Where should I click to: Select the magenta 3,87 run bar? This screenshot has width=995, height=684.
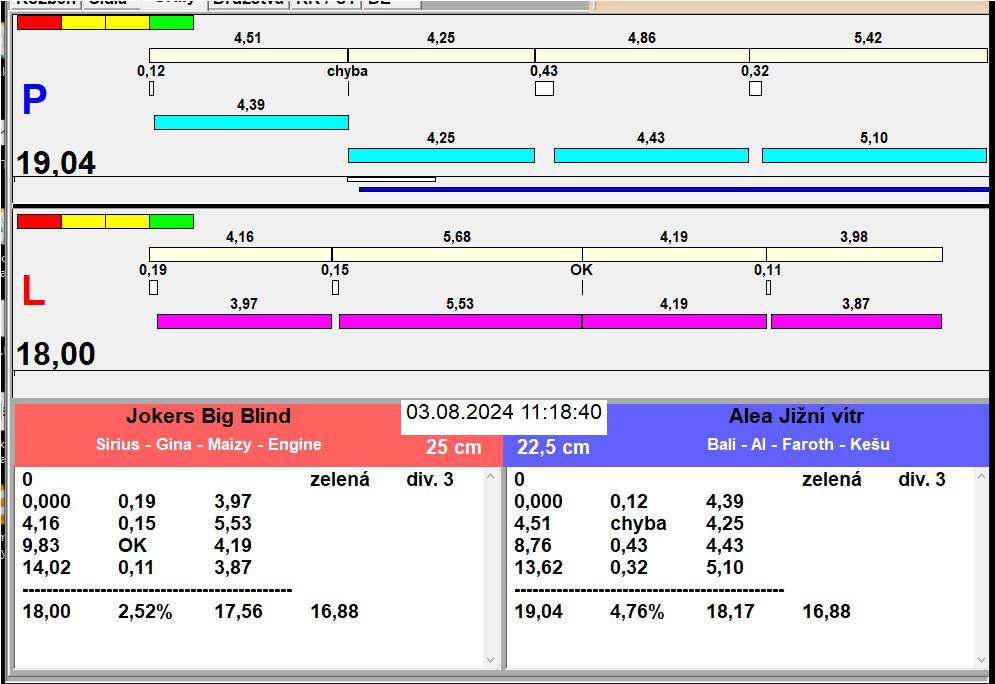856,321
